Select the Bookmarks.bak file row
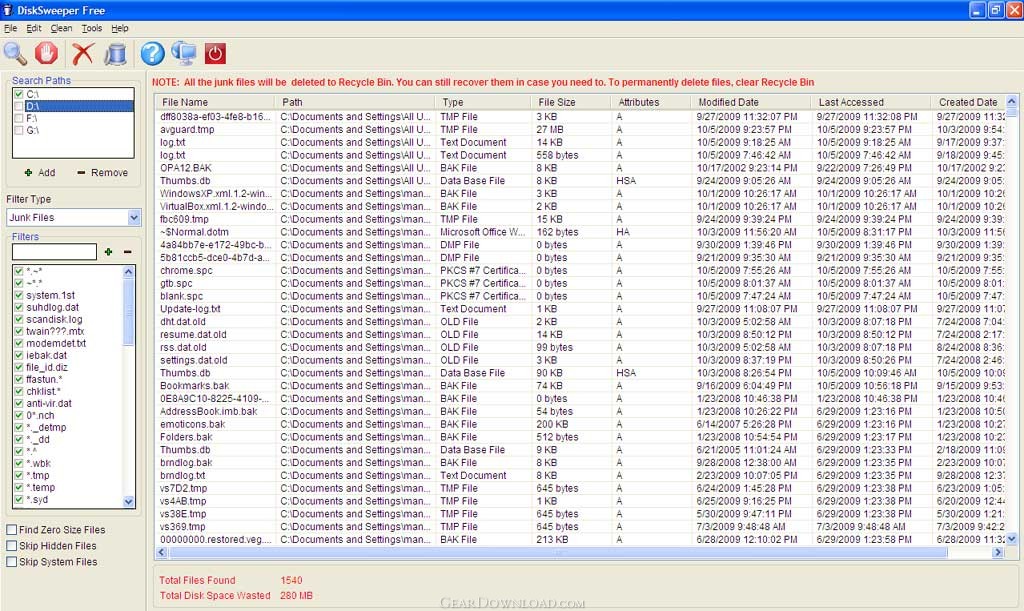 click(x=581, y=386)
